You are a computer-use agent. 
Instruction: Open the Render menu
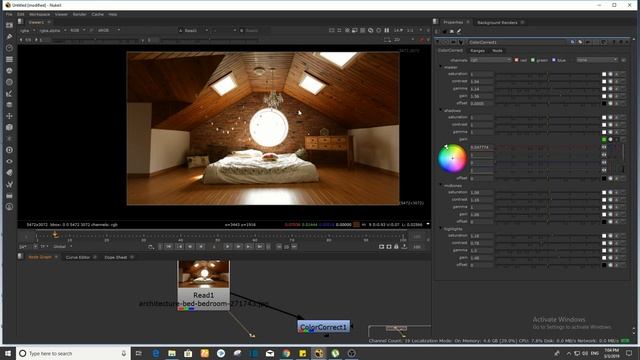[x=79, y=14]
